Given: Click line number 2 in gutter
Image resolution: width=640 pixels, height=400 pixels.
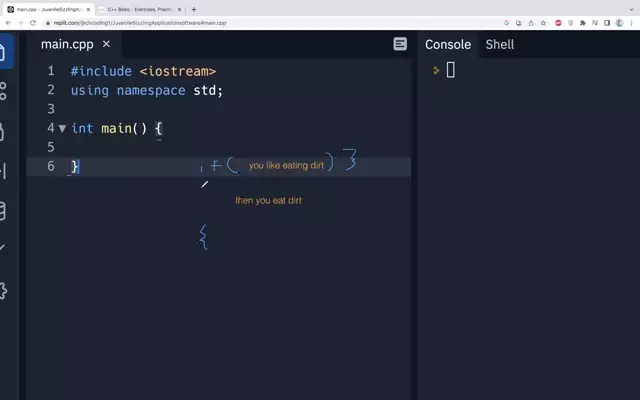Looking at the screenshot, I should 51,90.
